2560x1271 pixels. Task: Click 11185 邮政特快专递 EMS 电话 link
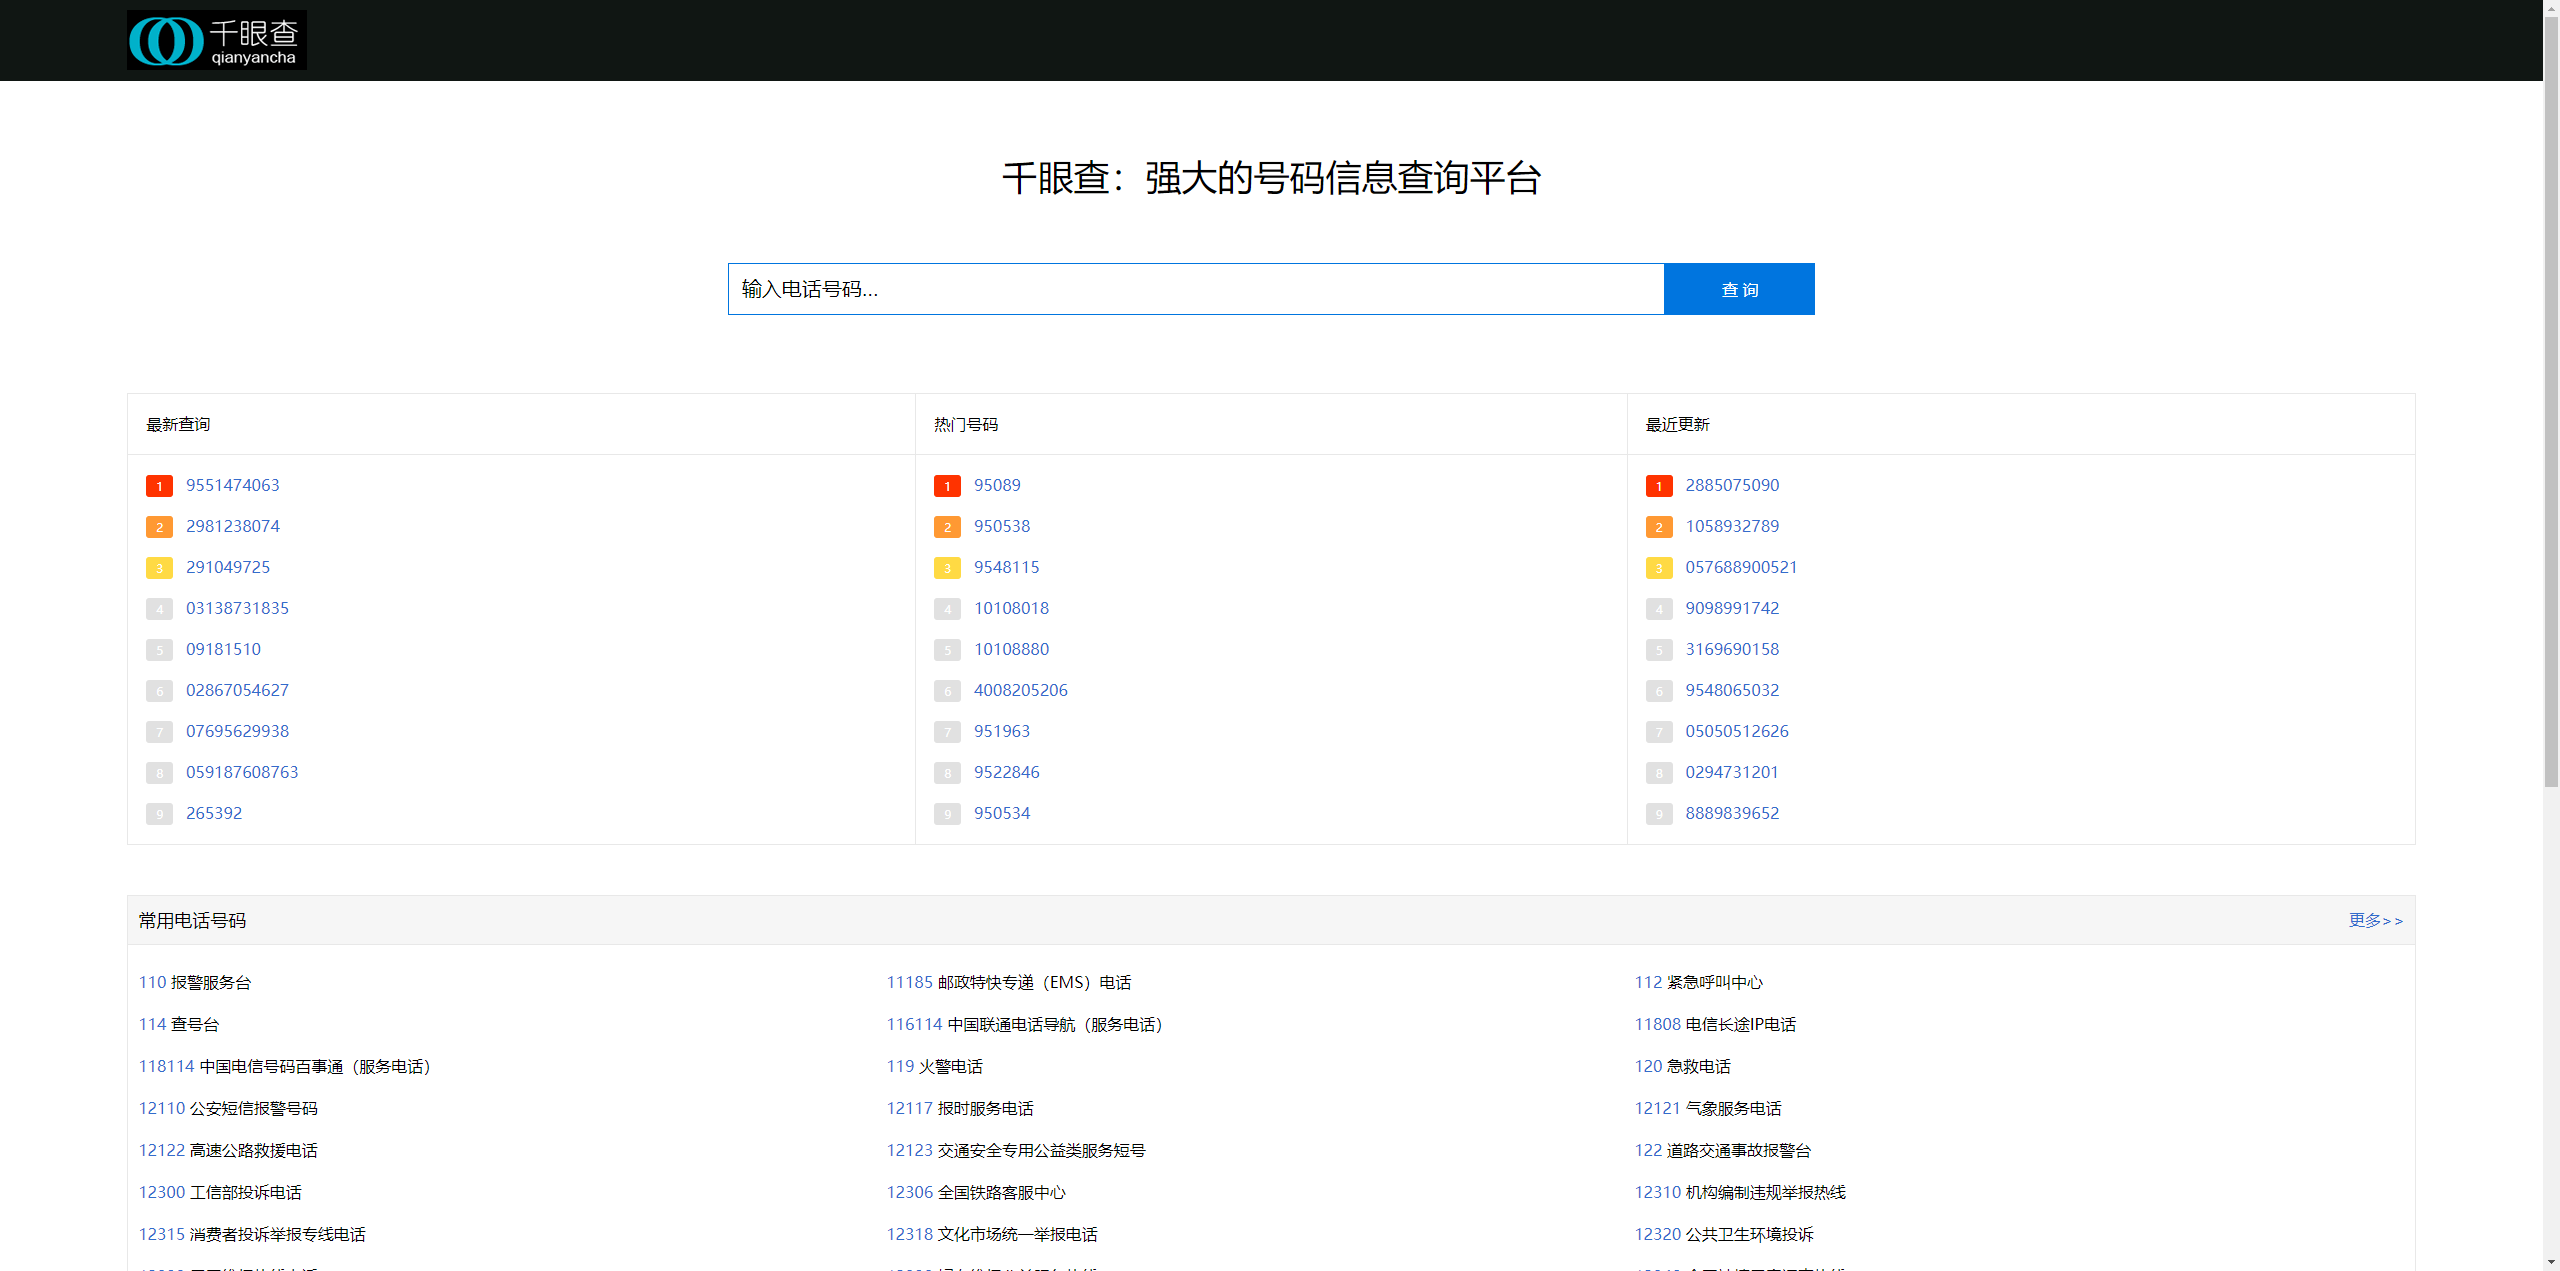(x=1009, y=982)
